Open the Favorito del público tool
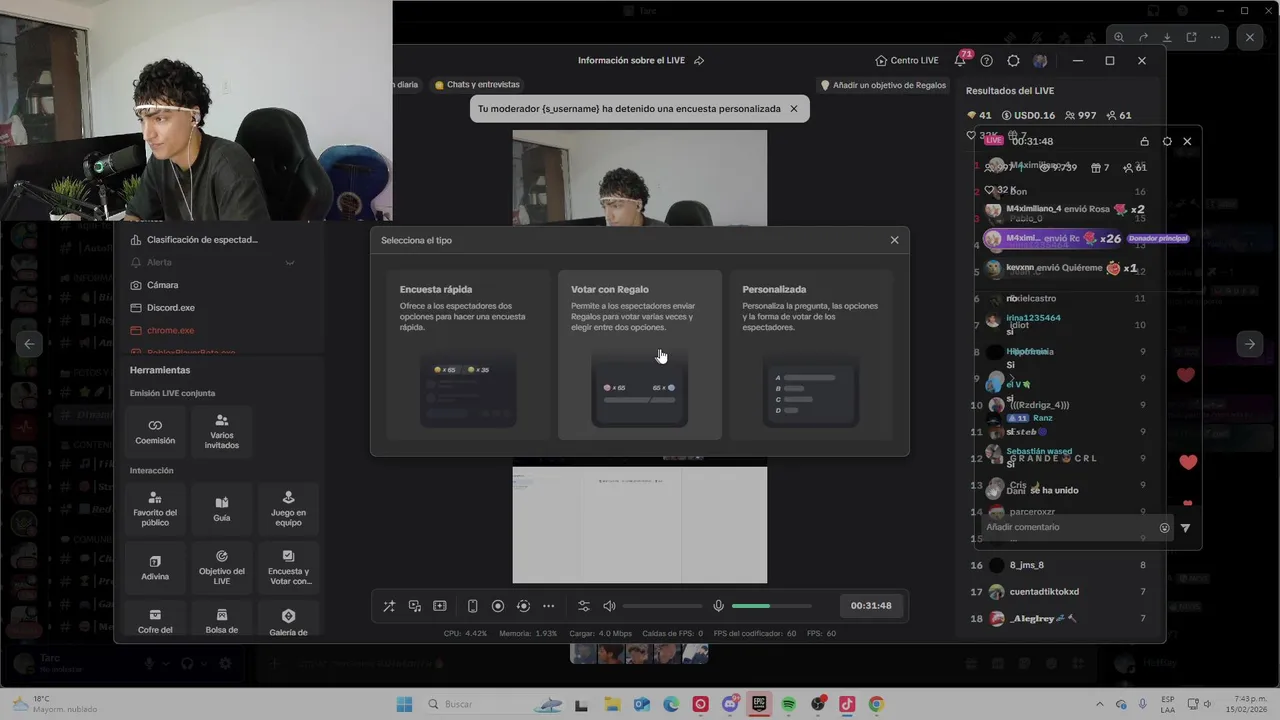Screen dimensions: 1280x720 [155, 508]
